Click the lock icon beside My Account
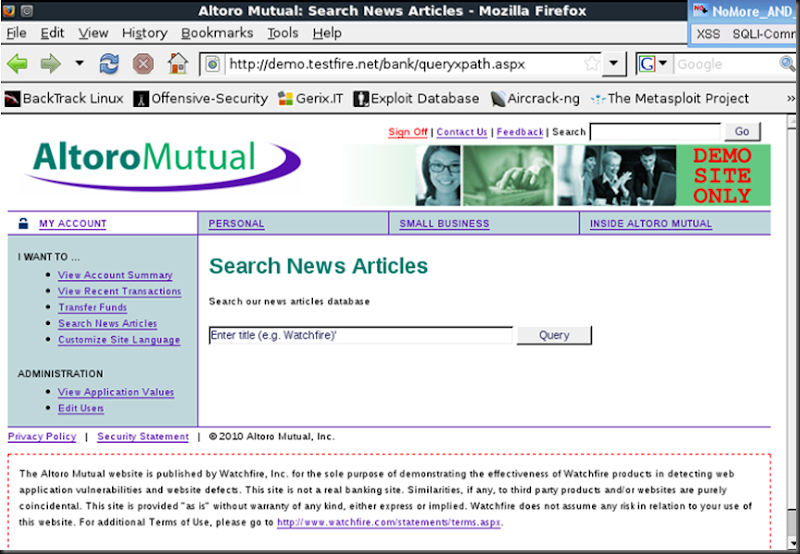The image size is (800, 554). [x=23, y=223]
